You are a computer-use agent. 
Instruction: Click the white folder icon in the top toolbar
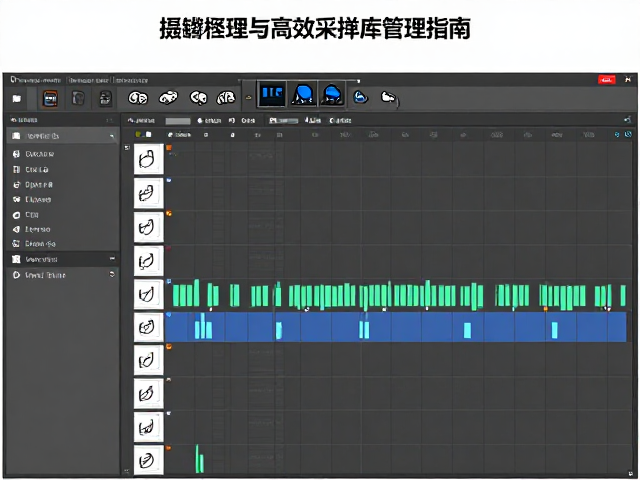tap(17, 99)
